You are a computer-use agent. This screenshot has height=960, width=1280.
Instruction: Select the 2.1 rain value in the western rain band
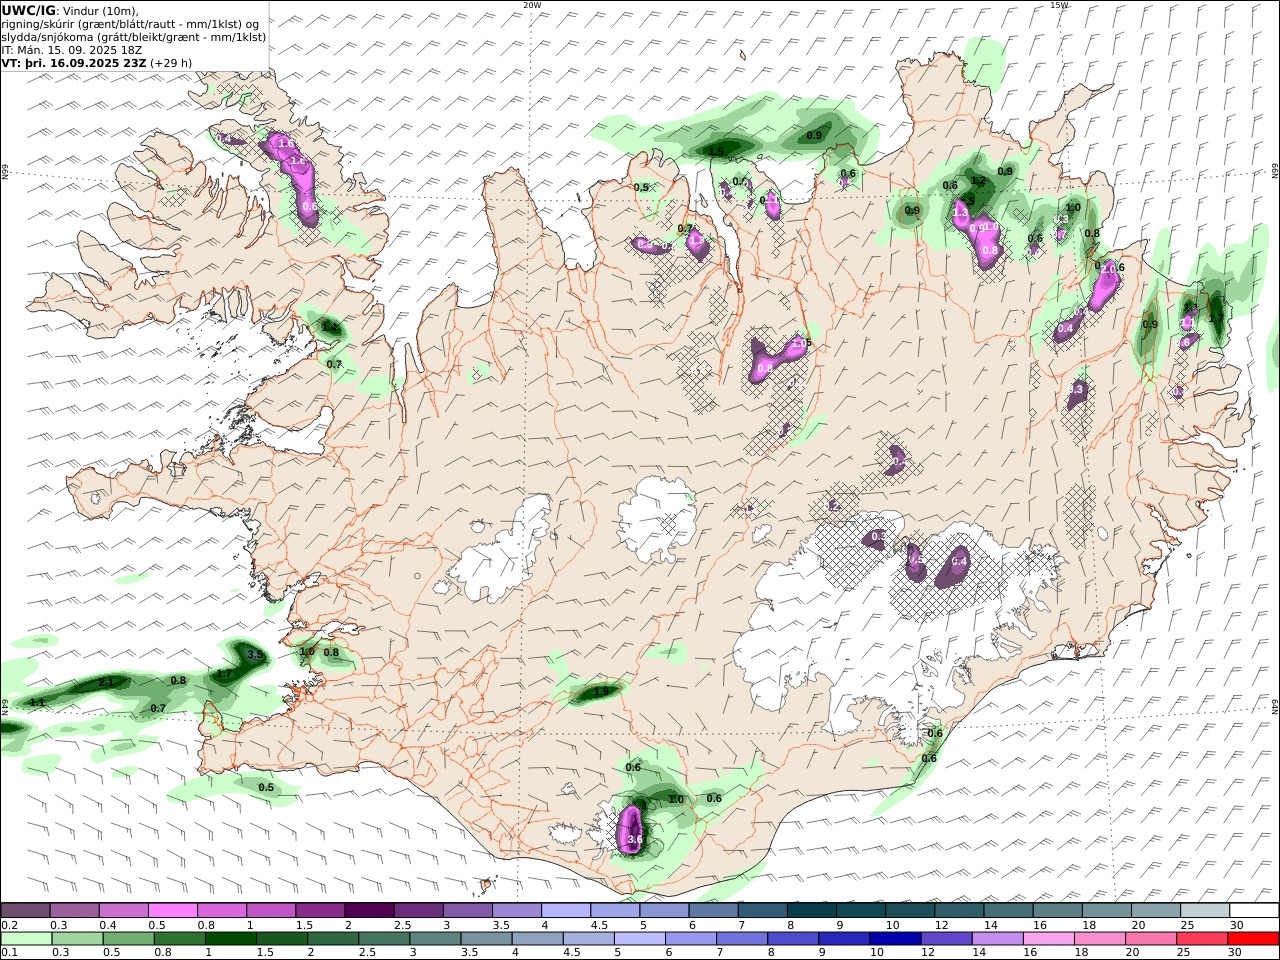(x=106, y=682)
